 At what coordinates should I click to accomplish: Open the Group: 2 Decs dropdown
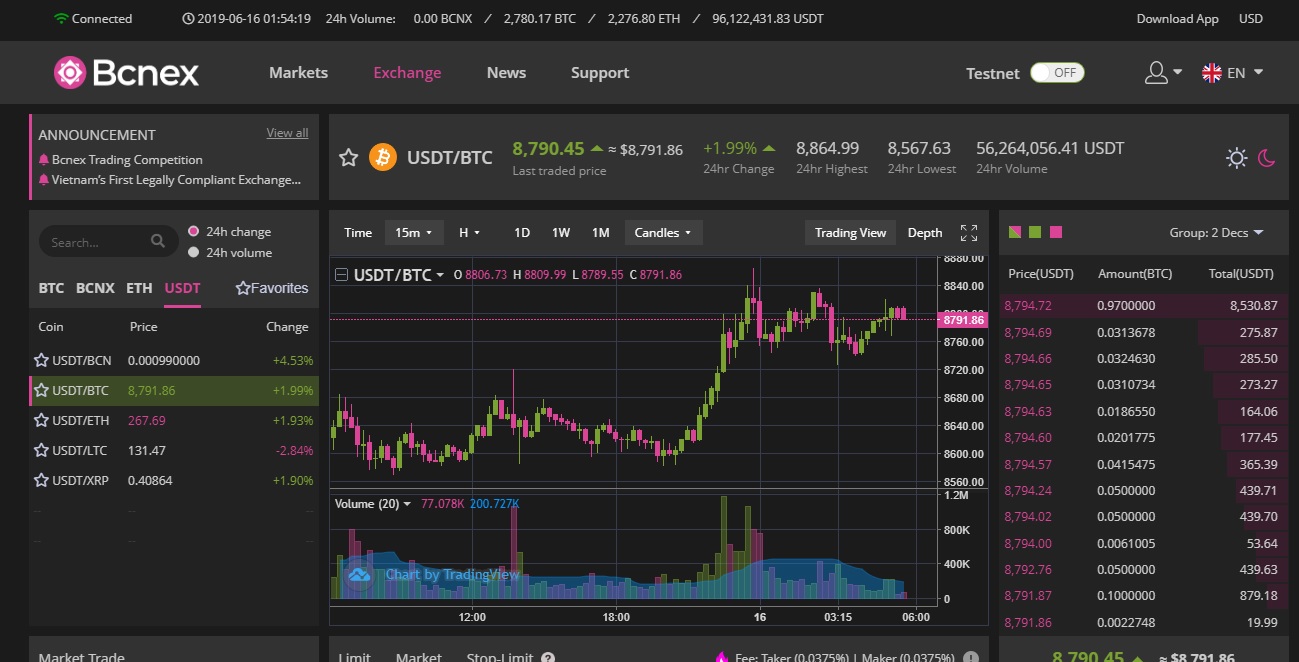click(1216, 232)
